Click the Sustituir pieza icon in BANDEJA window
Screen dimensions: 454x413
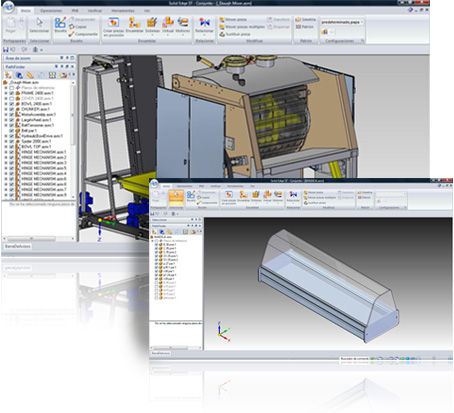(306, 203)
